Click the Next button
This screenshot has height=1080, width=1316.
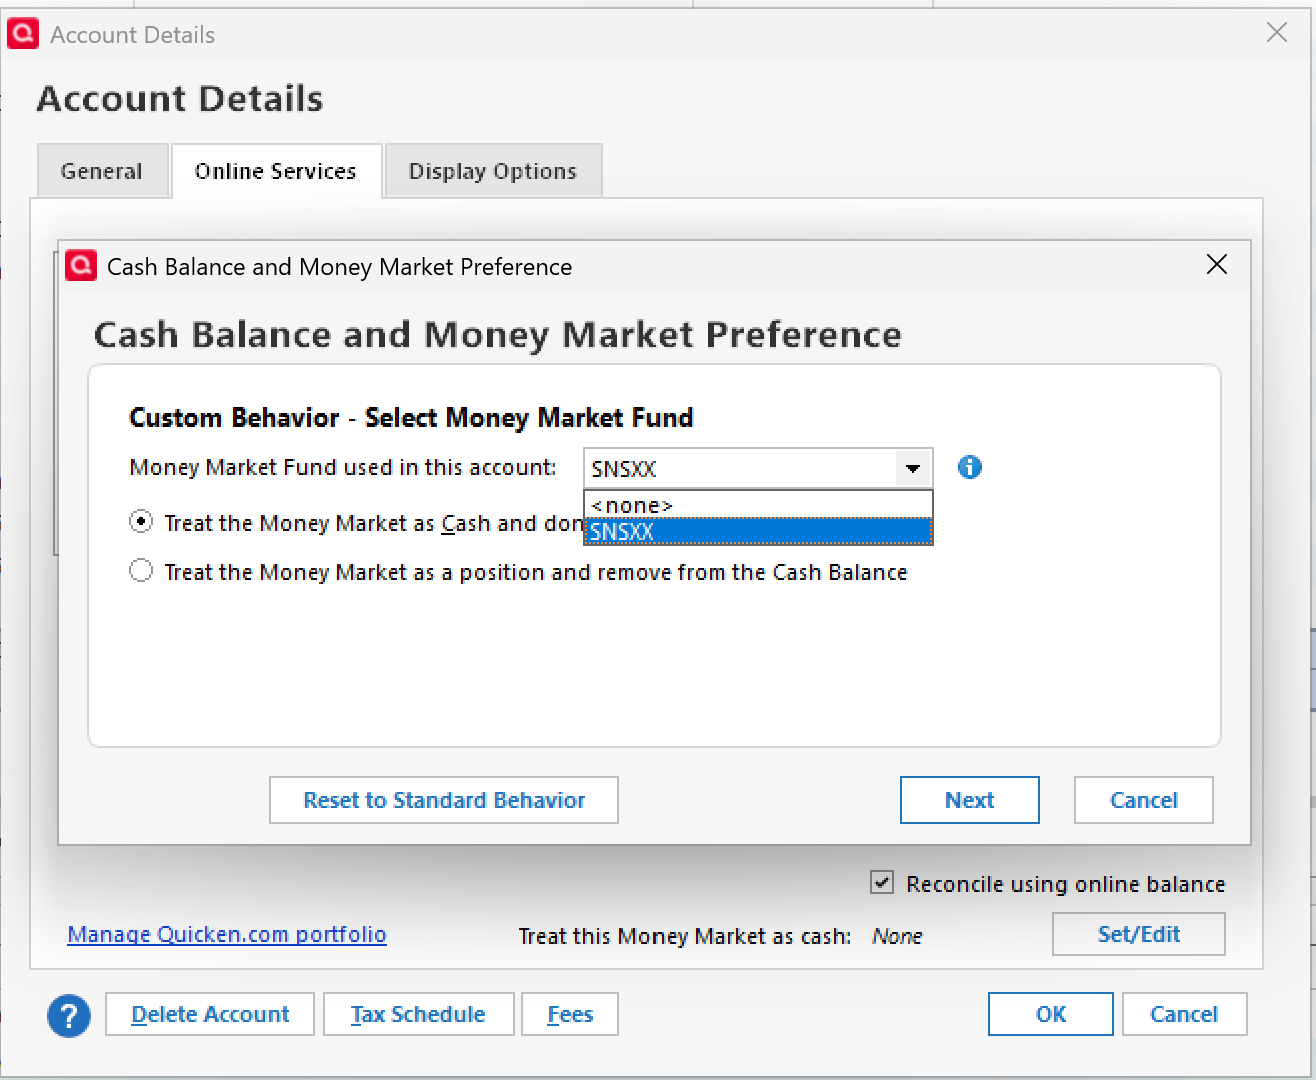970,800
